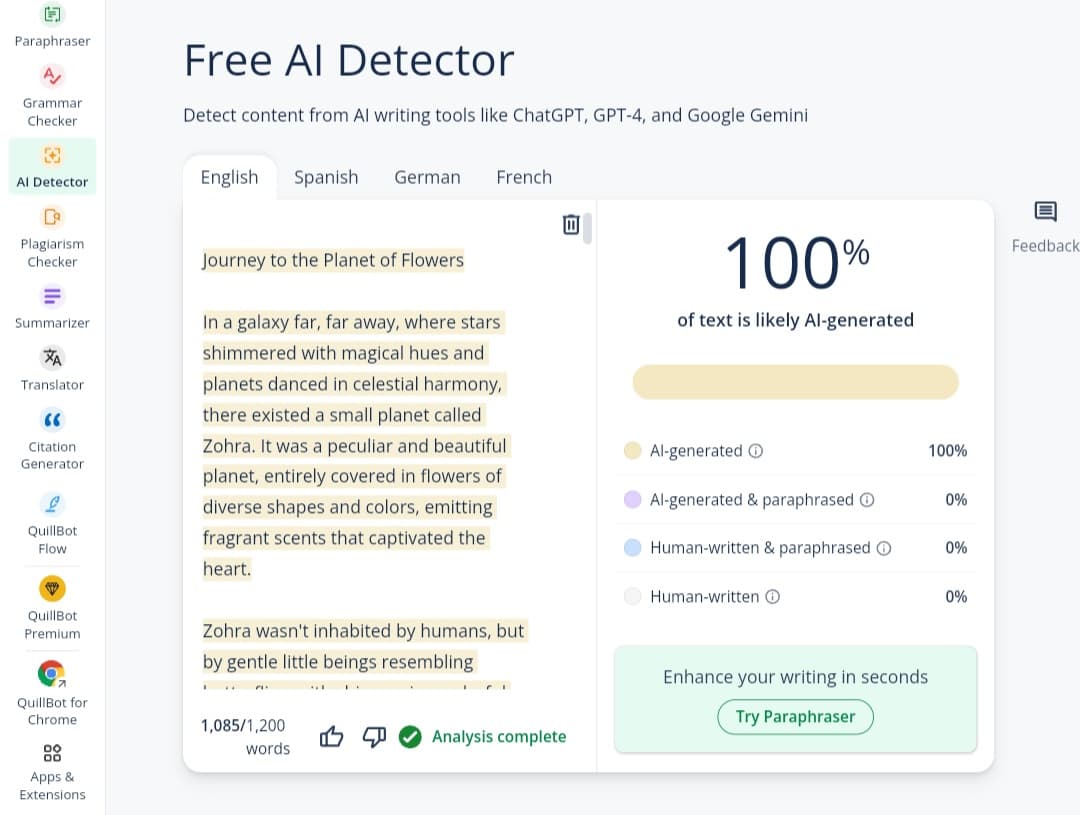Open the Grammar Checker tool
The image size is (1080, 815).
pyautogui.click(x=52, y=77)
